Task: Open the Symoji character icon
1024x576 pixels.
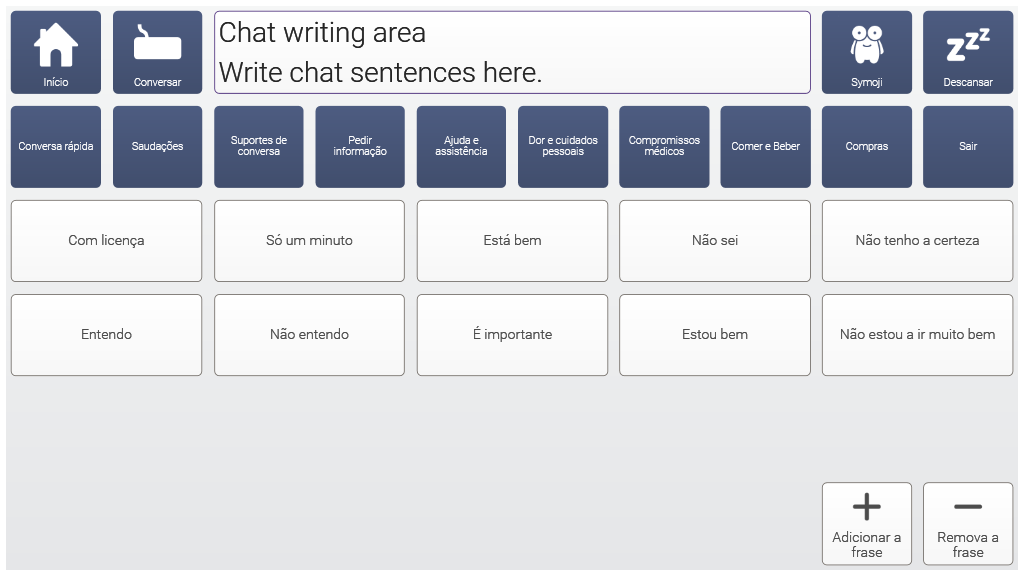Action: (866, 52)
